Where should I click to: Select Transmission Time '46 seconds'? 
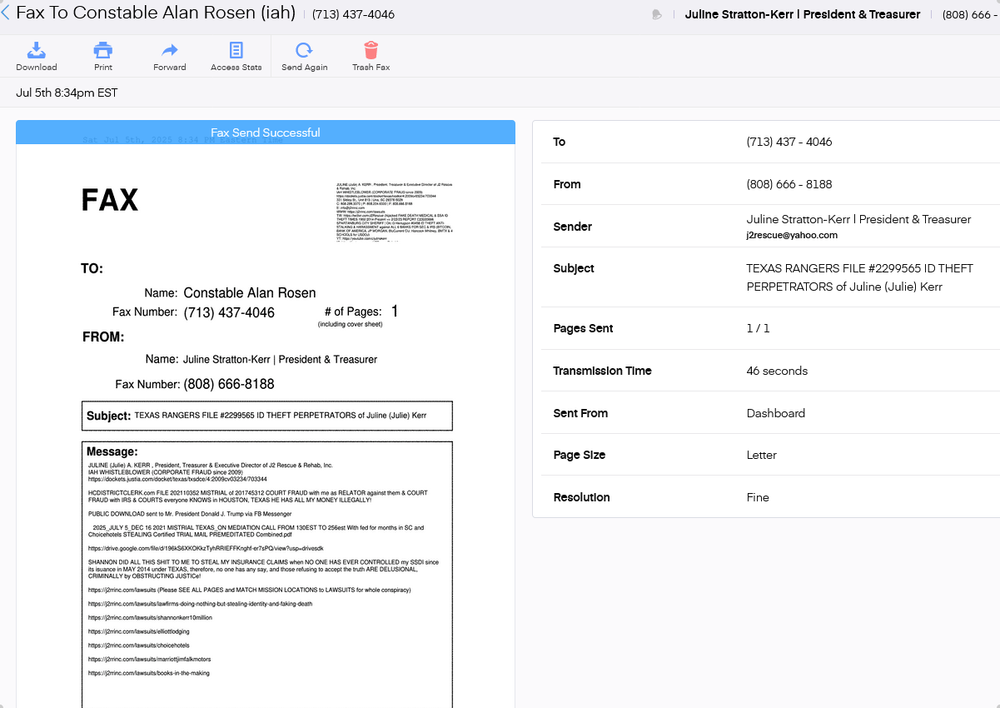click(777, 371)
